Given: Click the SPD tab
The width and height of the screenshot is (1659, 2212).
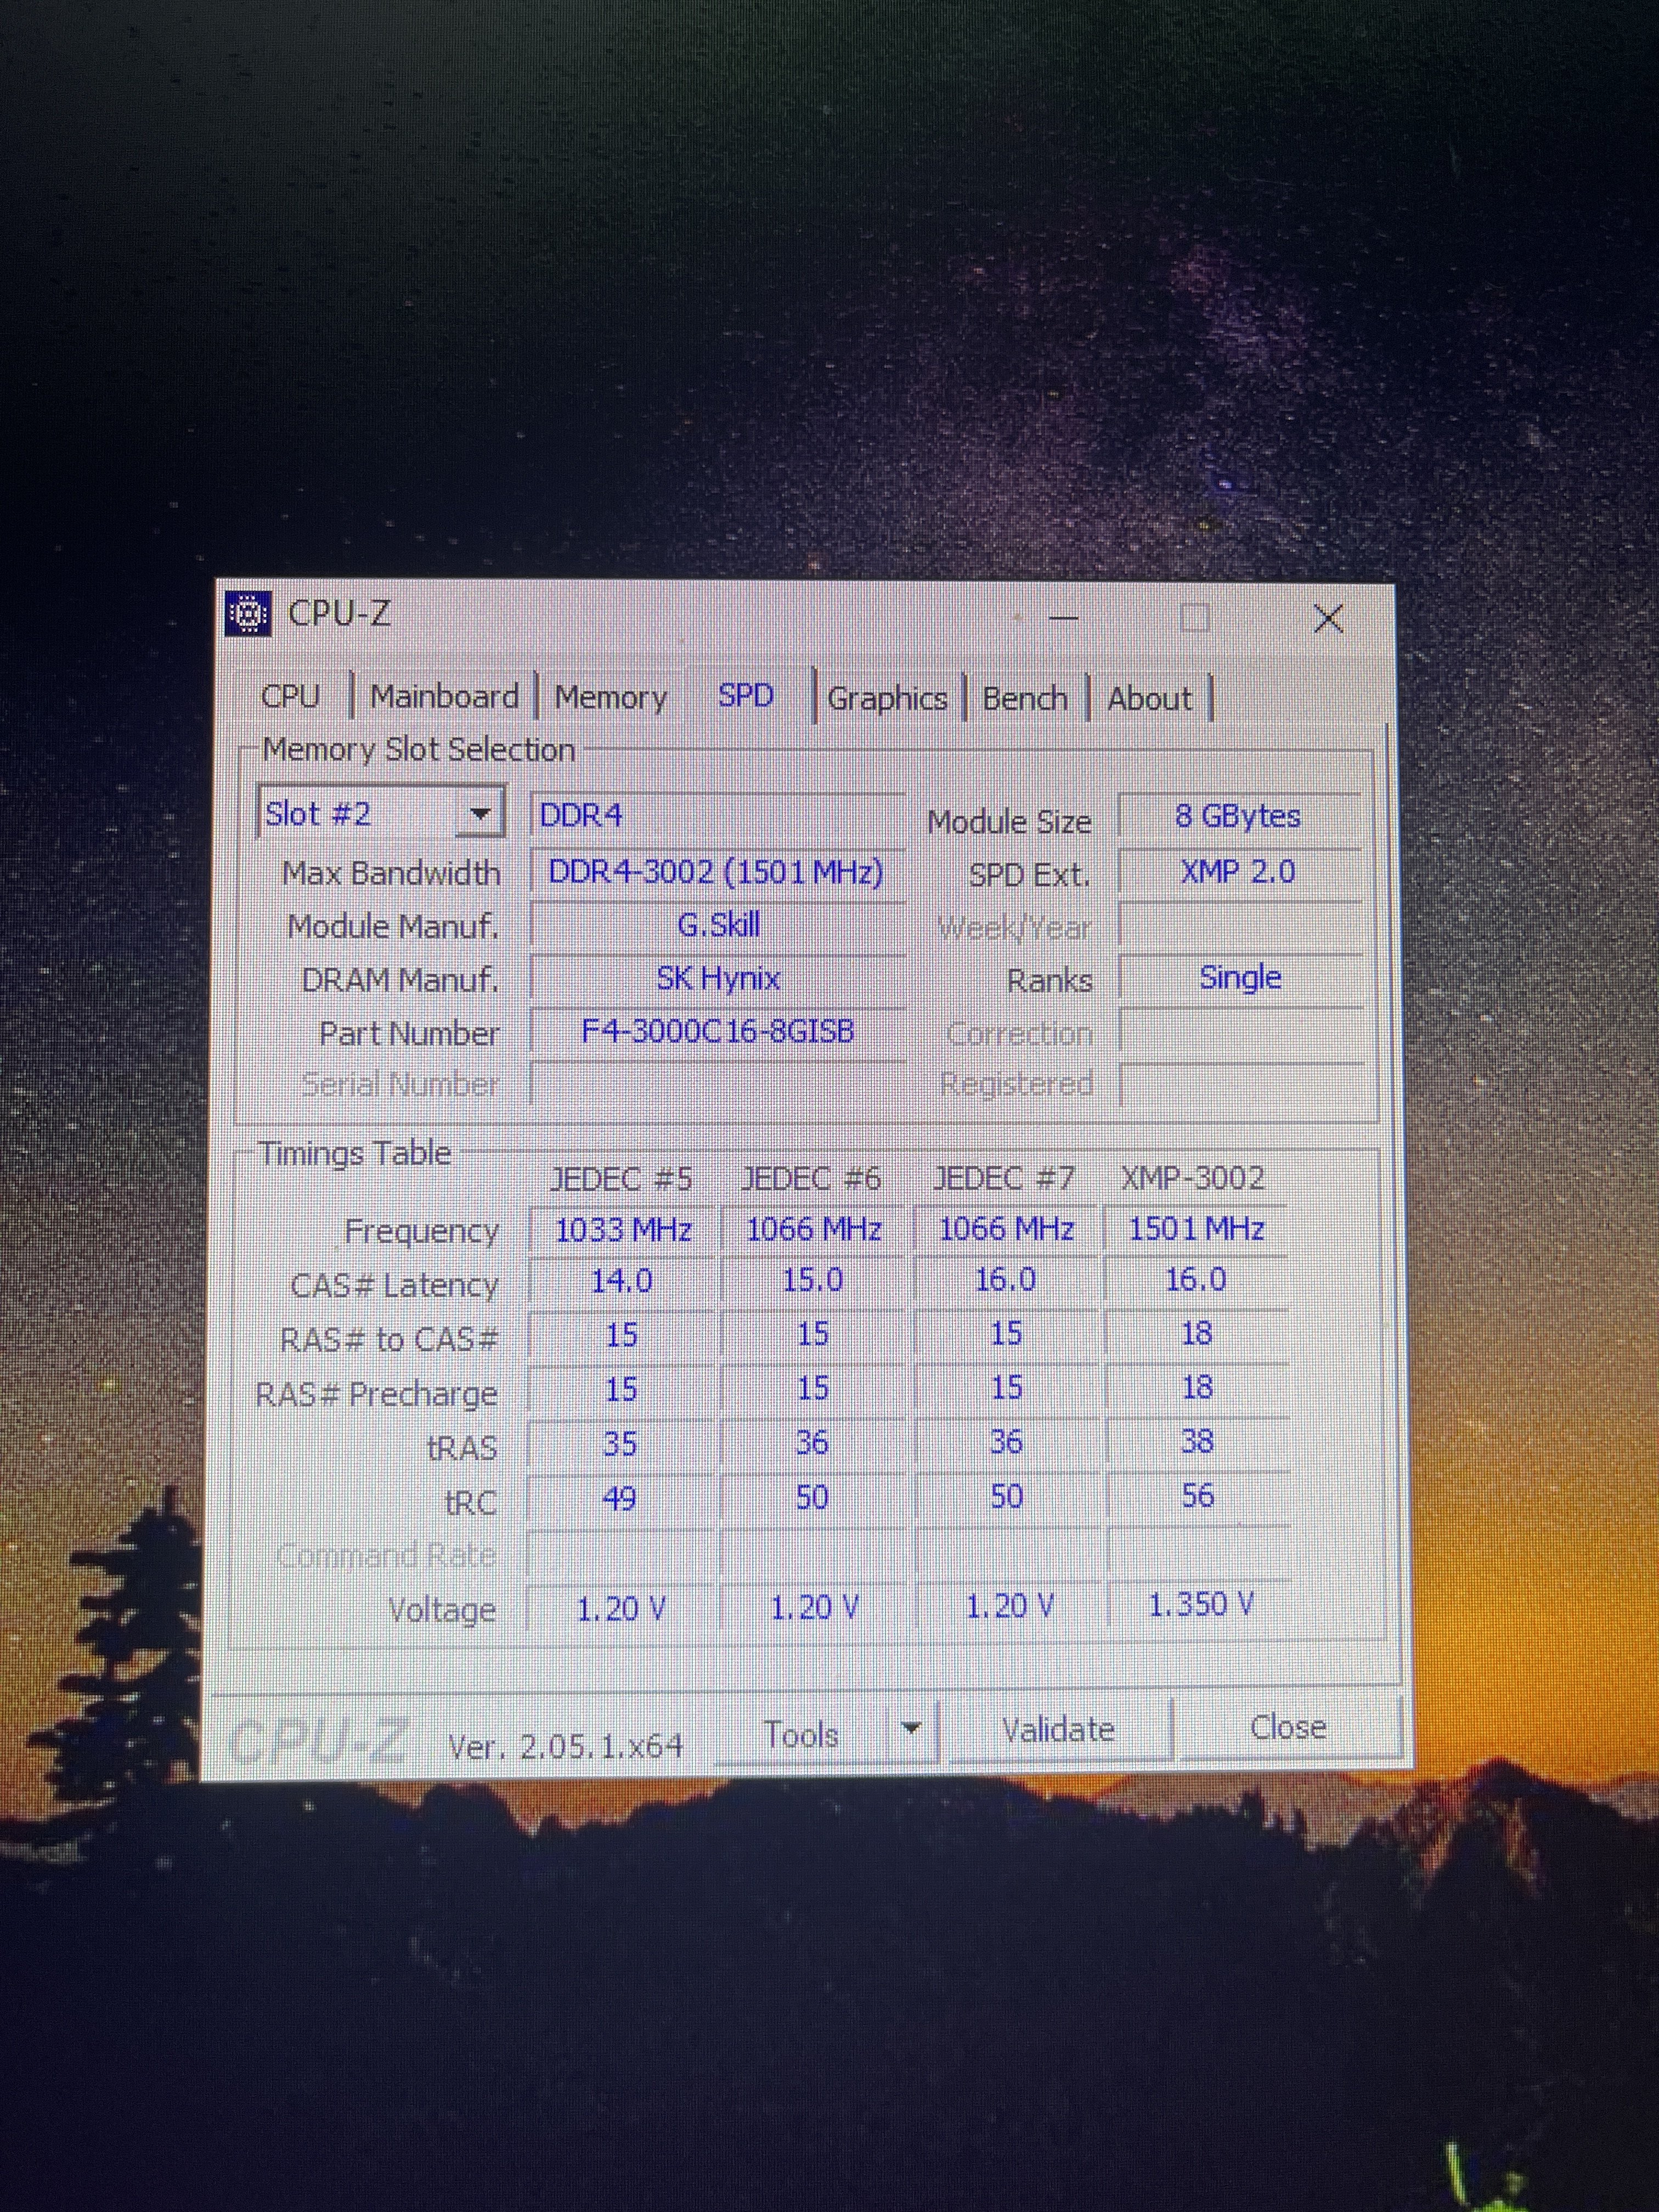Looking at the screenshot, I should [x=746, y=695].
